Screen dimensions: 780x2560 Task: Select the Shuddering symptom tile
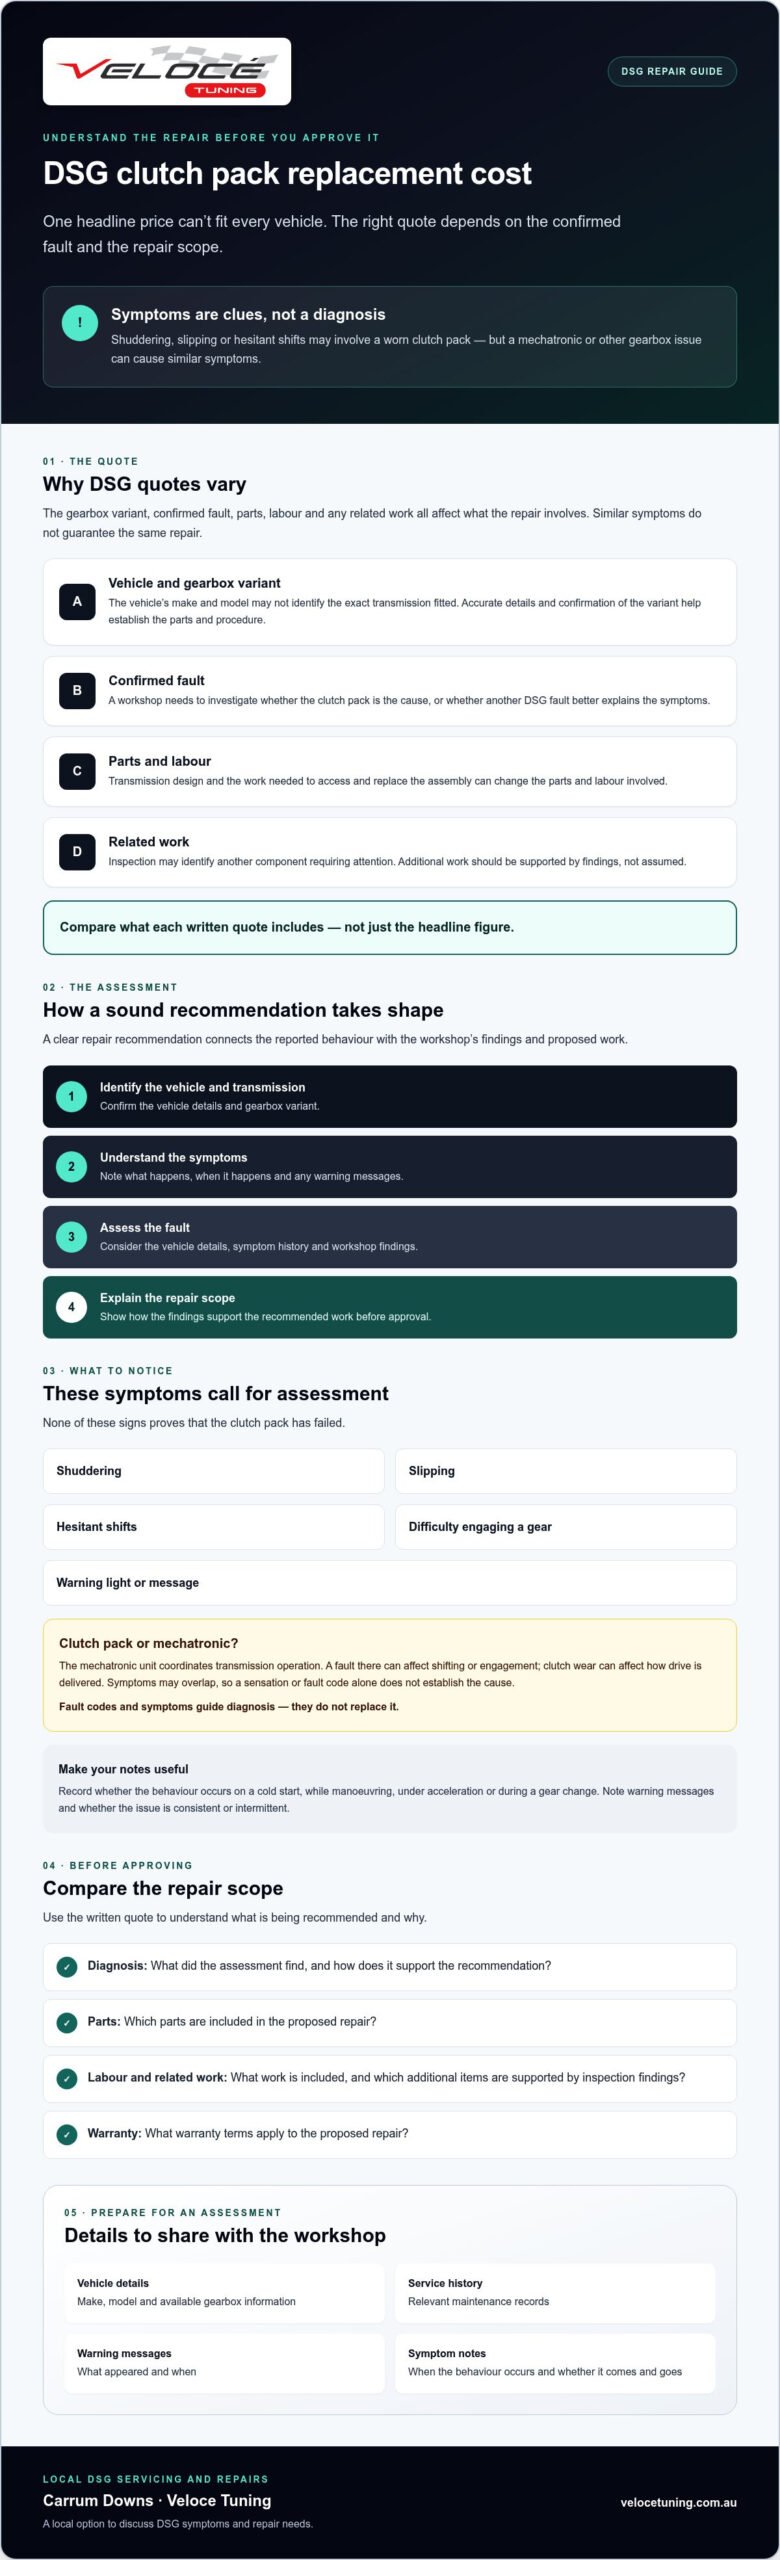[213, 1471]
